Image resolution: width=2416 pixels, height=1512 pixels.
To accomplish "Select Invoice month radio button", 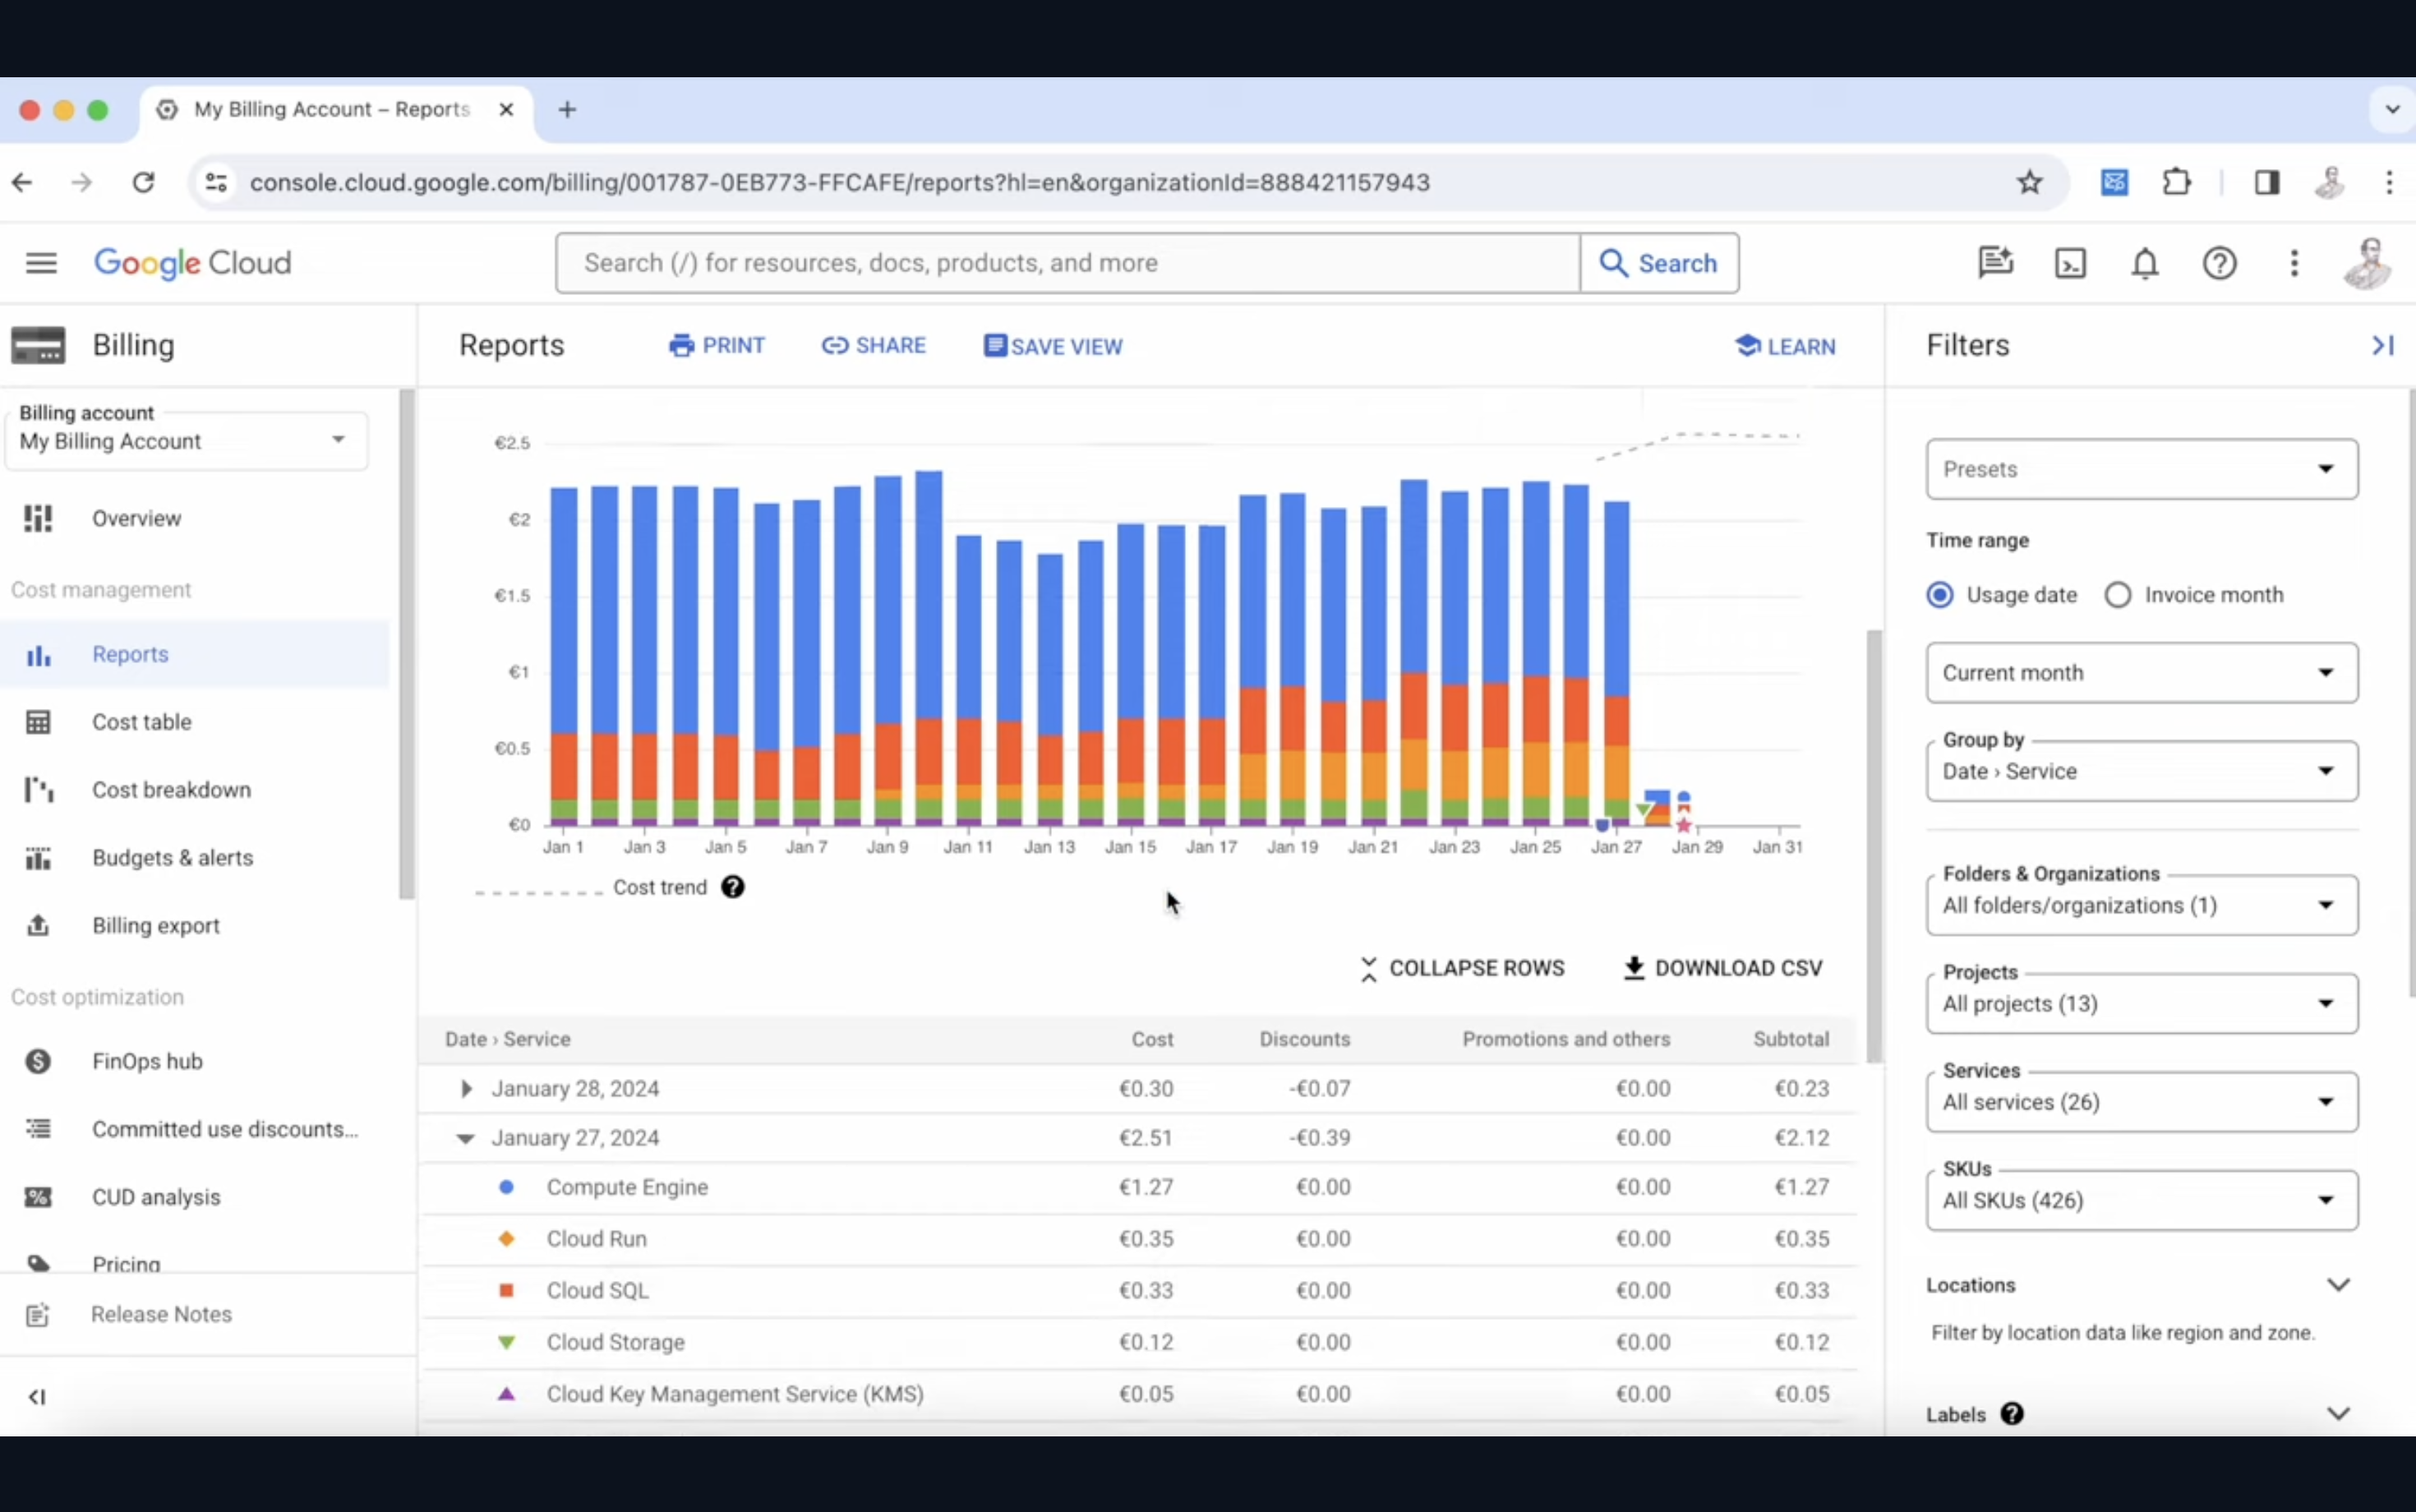I will click(x=2119, y=594).
